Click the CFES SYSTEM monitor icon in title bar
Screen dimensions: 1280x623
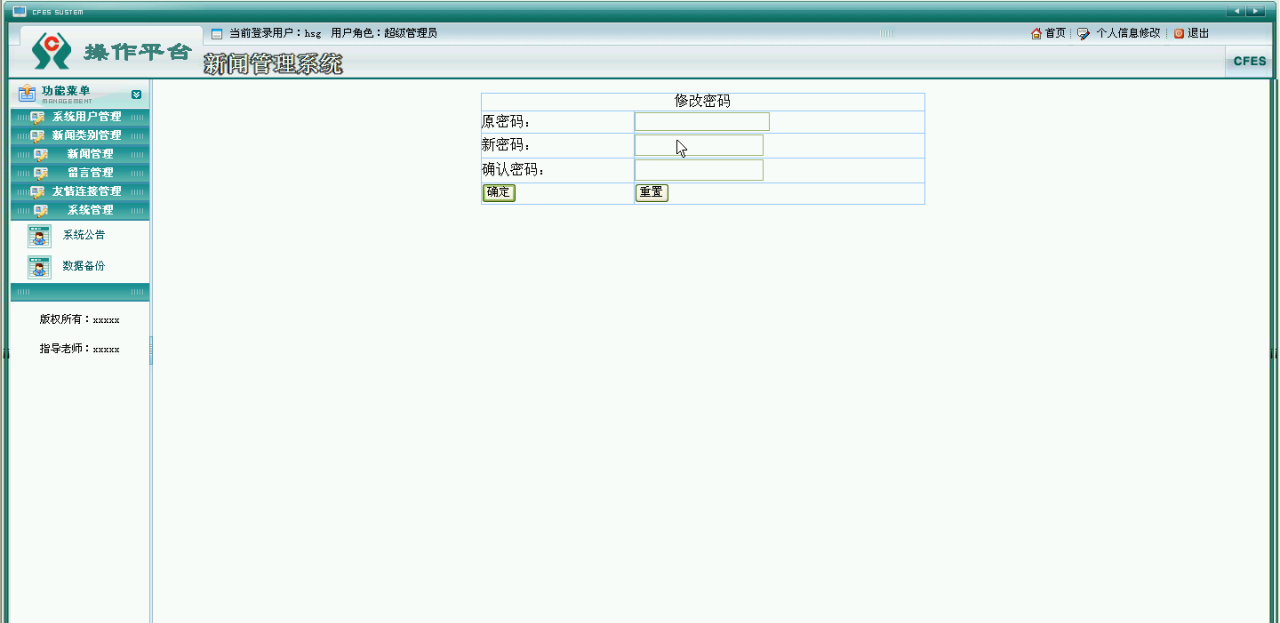(19, 11)
